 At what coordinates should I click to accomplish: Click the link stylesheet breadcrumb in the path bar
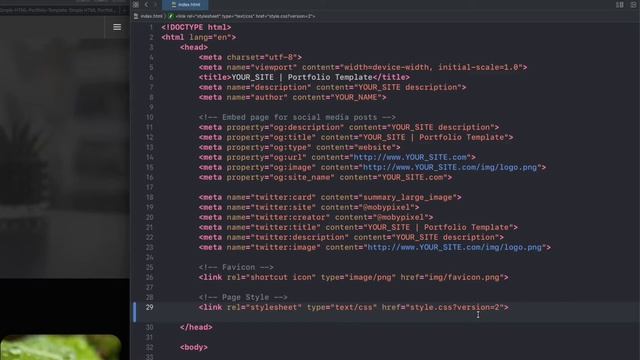click(242, 16)
